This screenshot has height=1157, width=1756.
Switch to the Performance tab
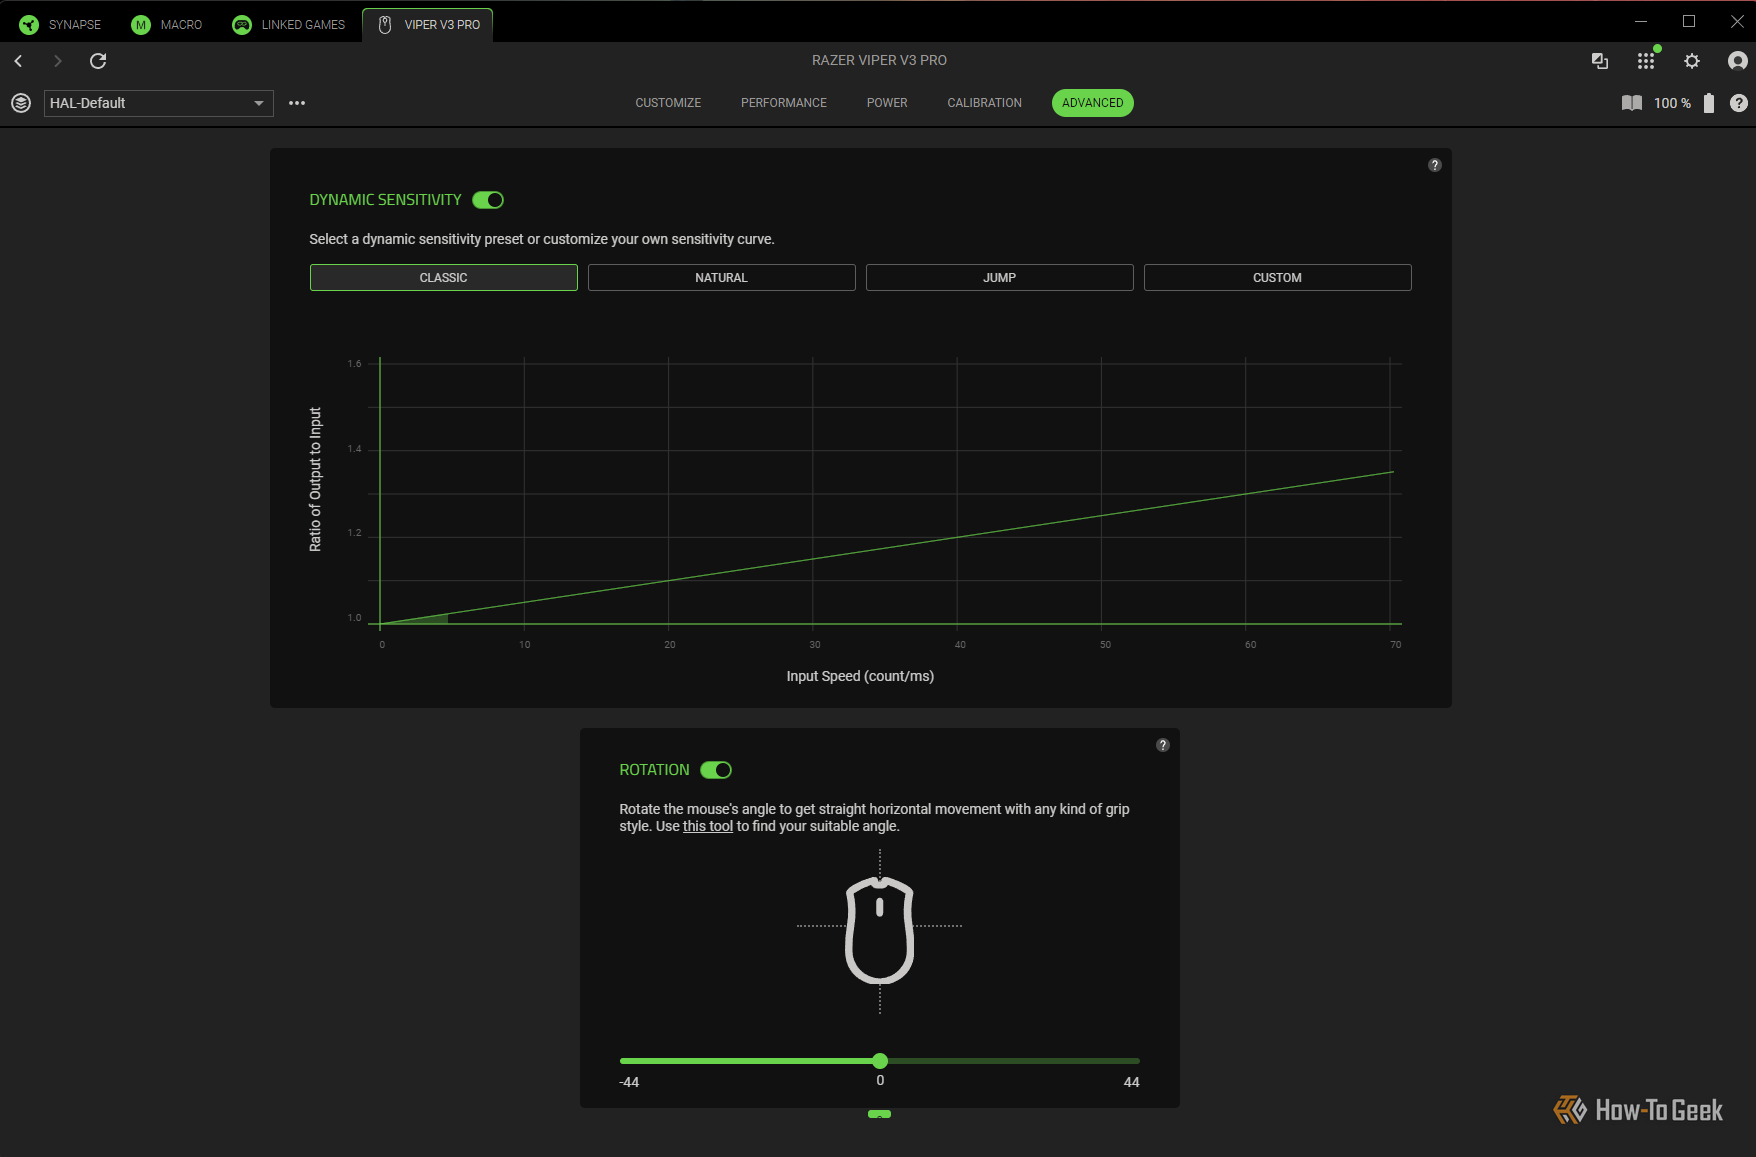[x=783, y=103]
